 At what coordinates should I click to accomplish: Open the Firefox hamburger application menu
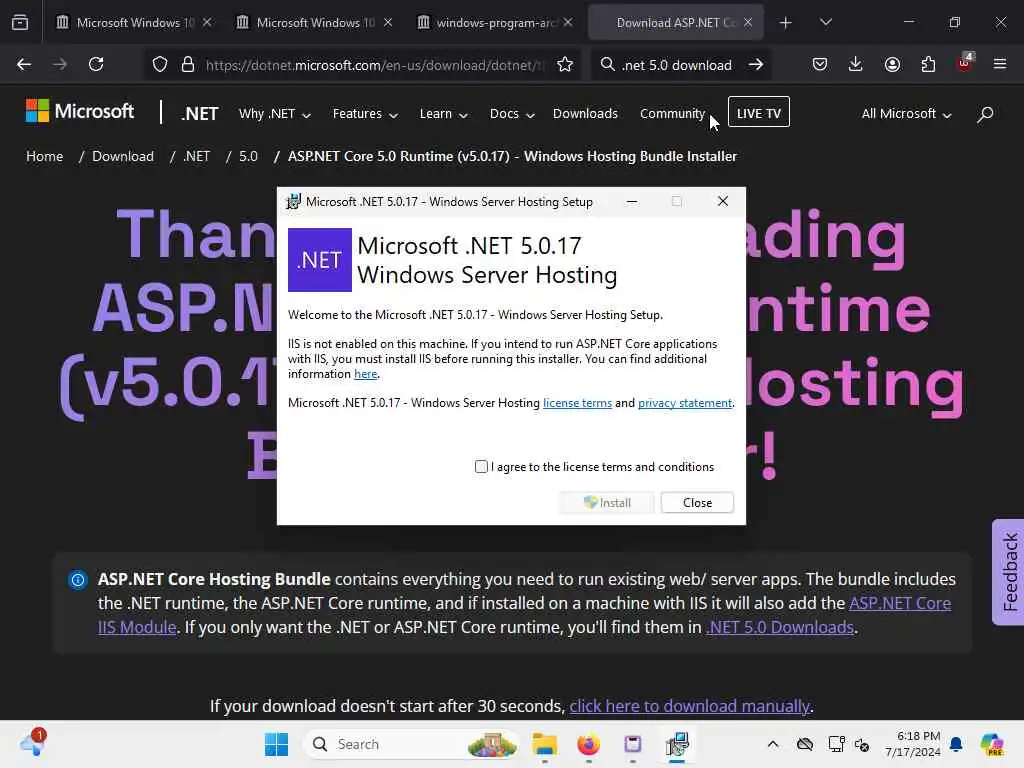coord(1000,64)
